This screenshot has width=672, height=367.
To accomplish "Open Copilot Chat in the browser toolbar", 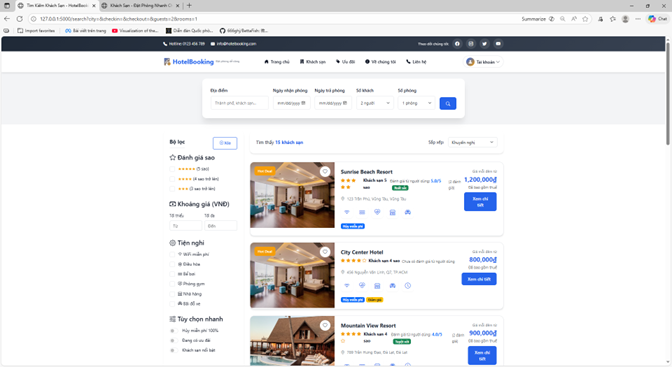I will [x=657, y=19].
